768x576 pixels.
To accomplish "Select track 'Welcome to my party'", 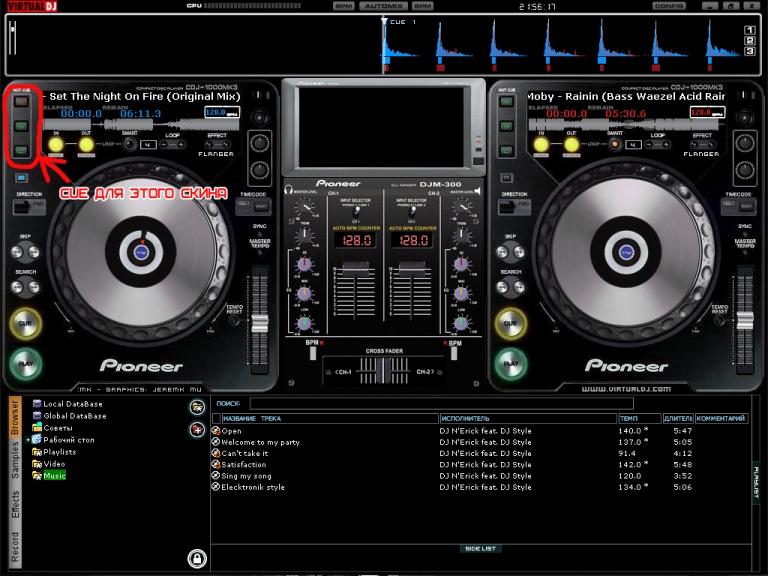I will [x=260, y=442].
